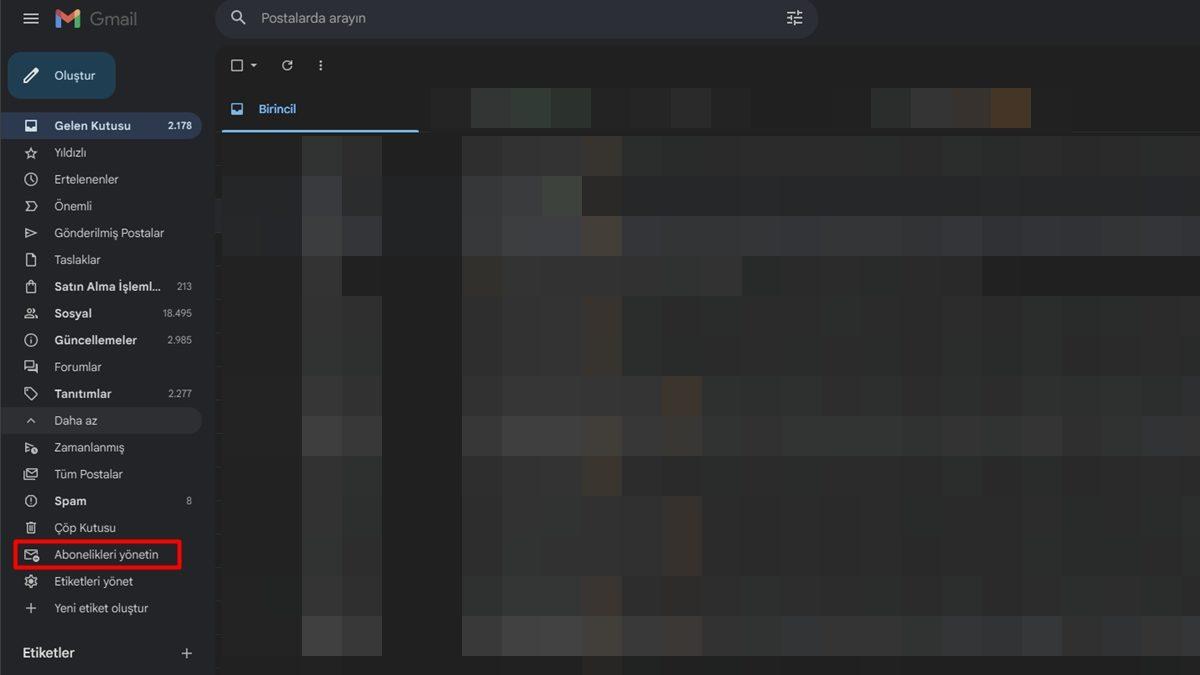Click the Postalarda arayın search field

(x=500, y=18)
